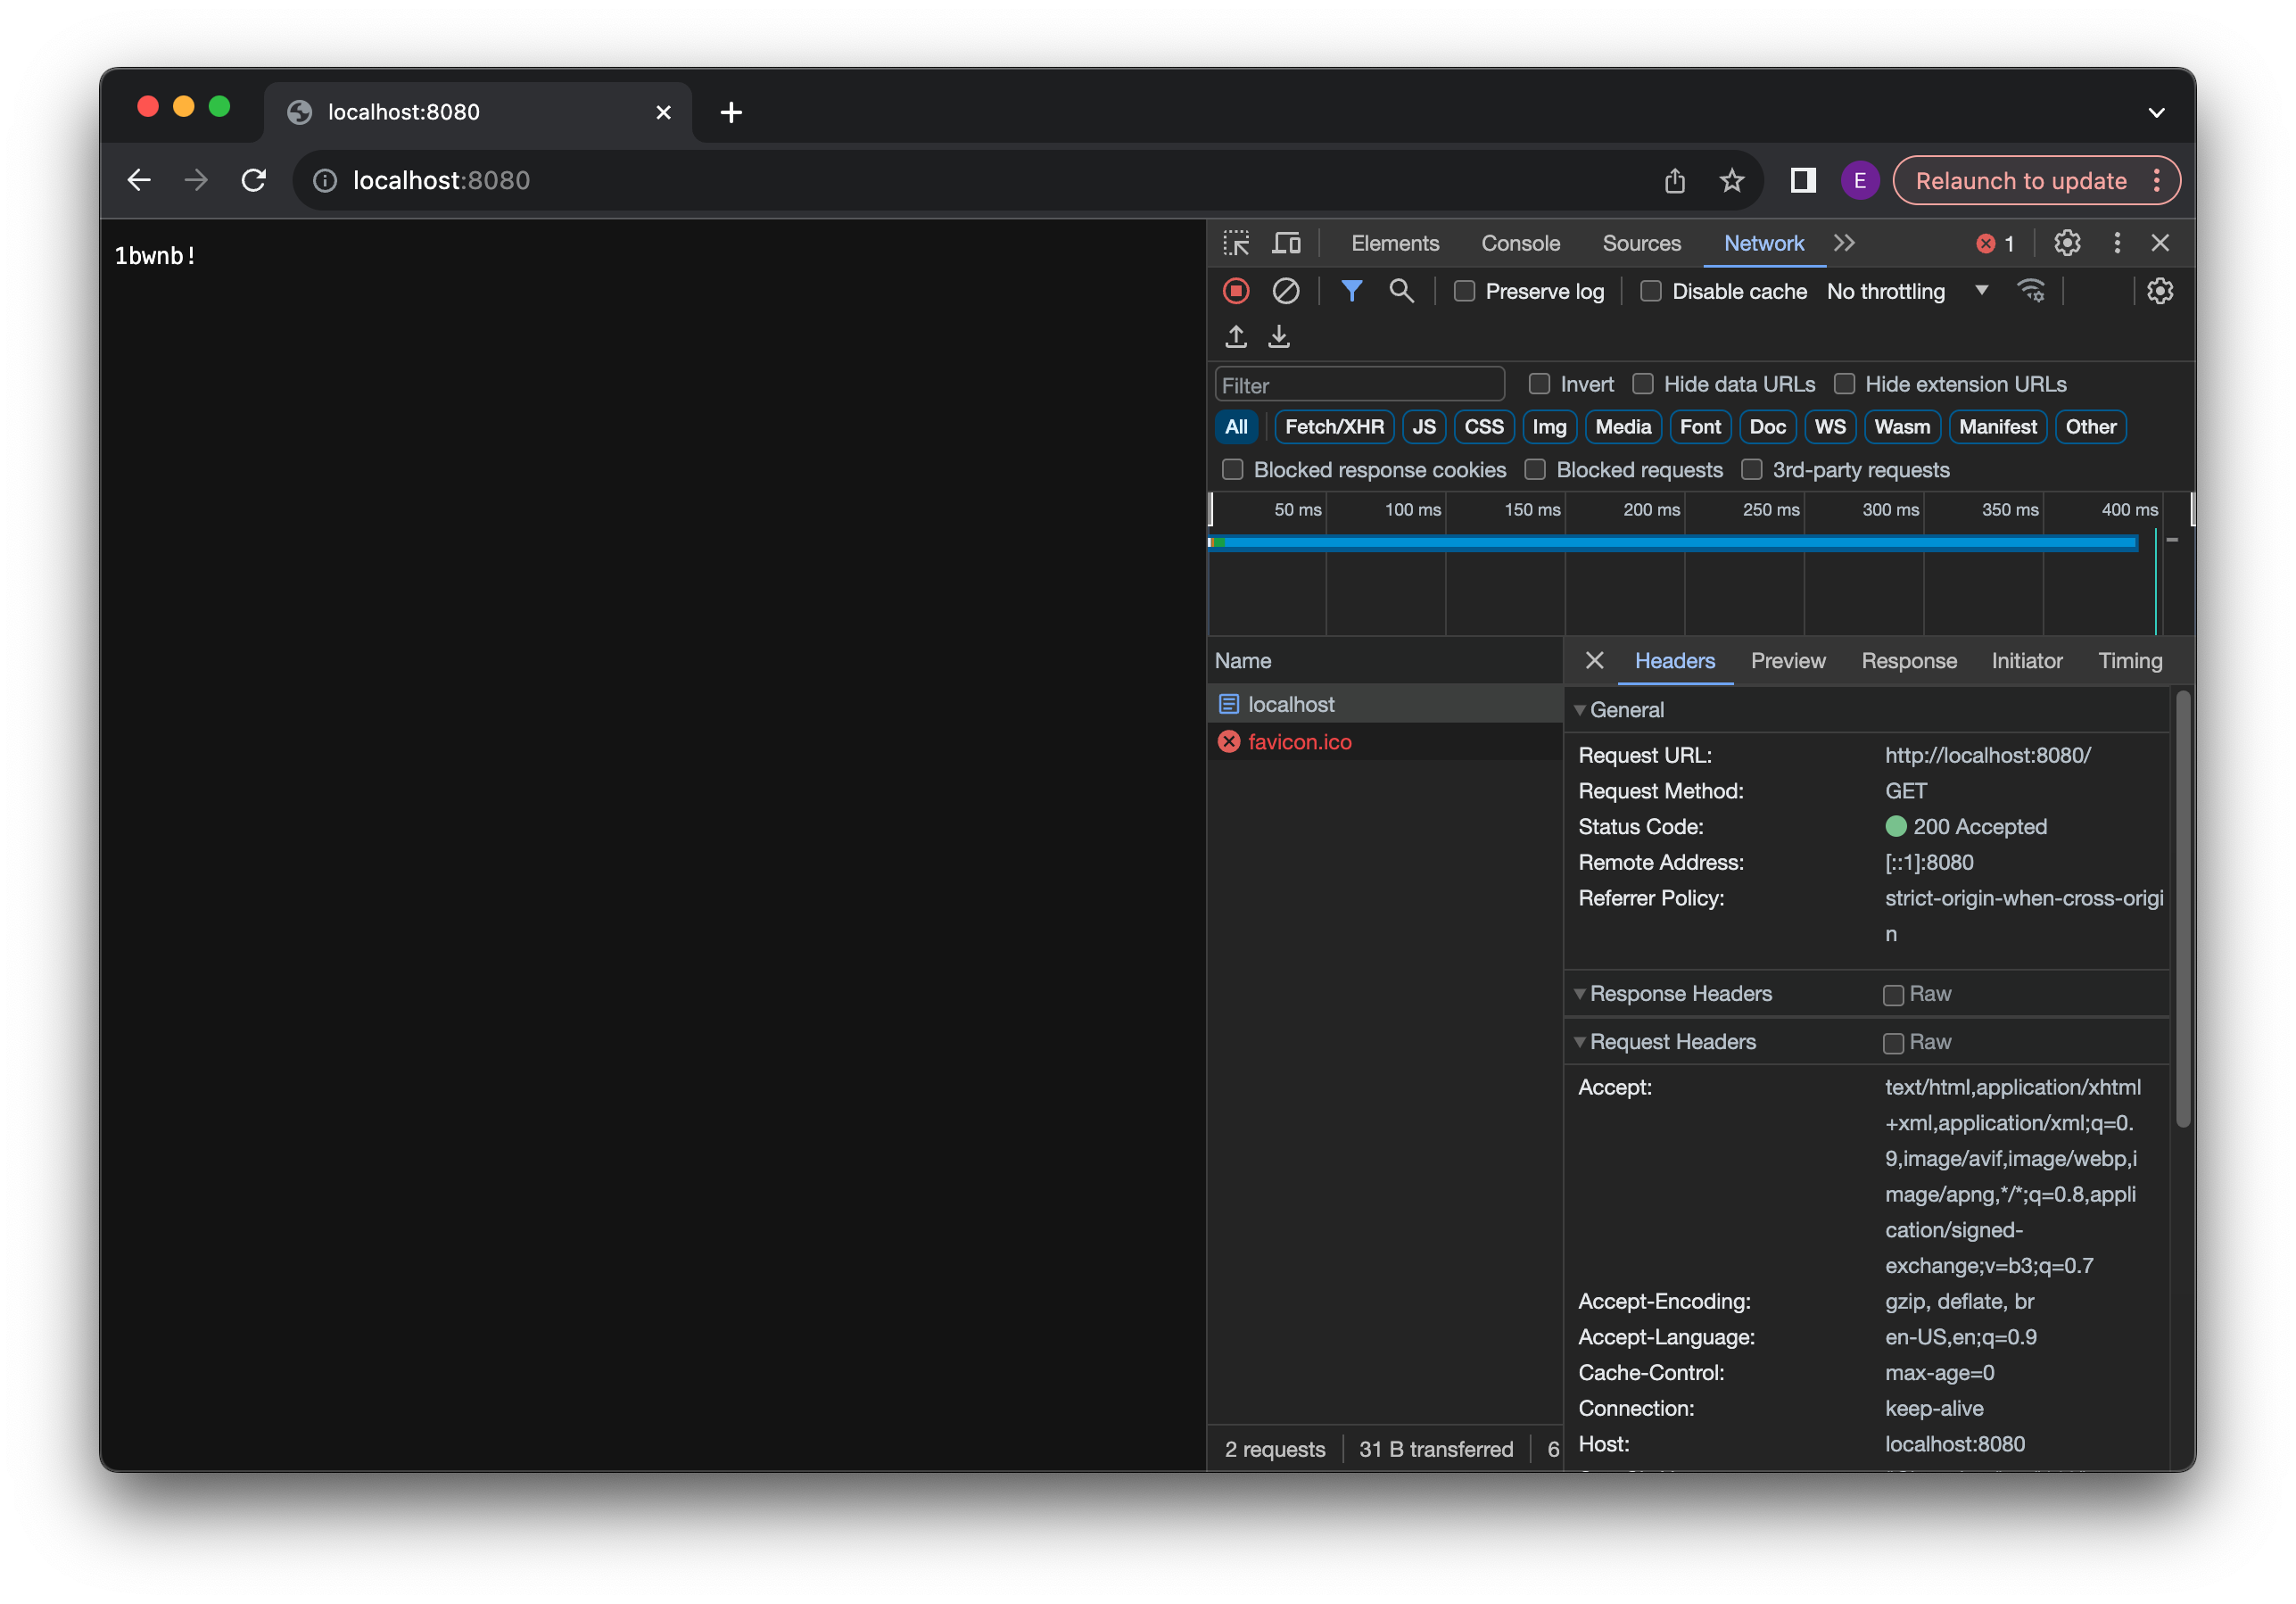2296x1604 pixels.
Task: Click the Relaunch to update button
Action: point(2021,180)
